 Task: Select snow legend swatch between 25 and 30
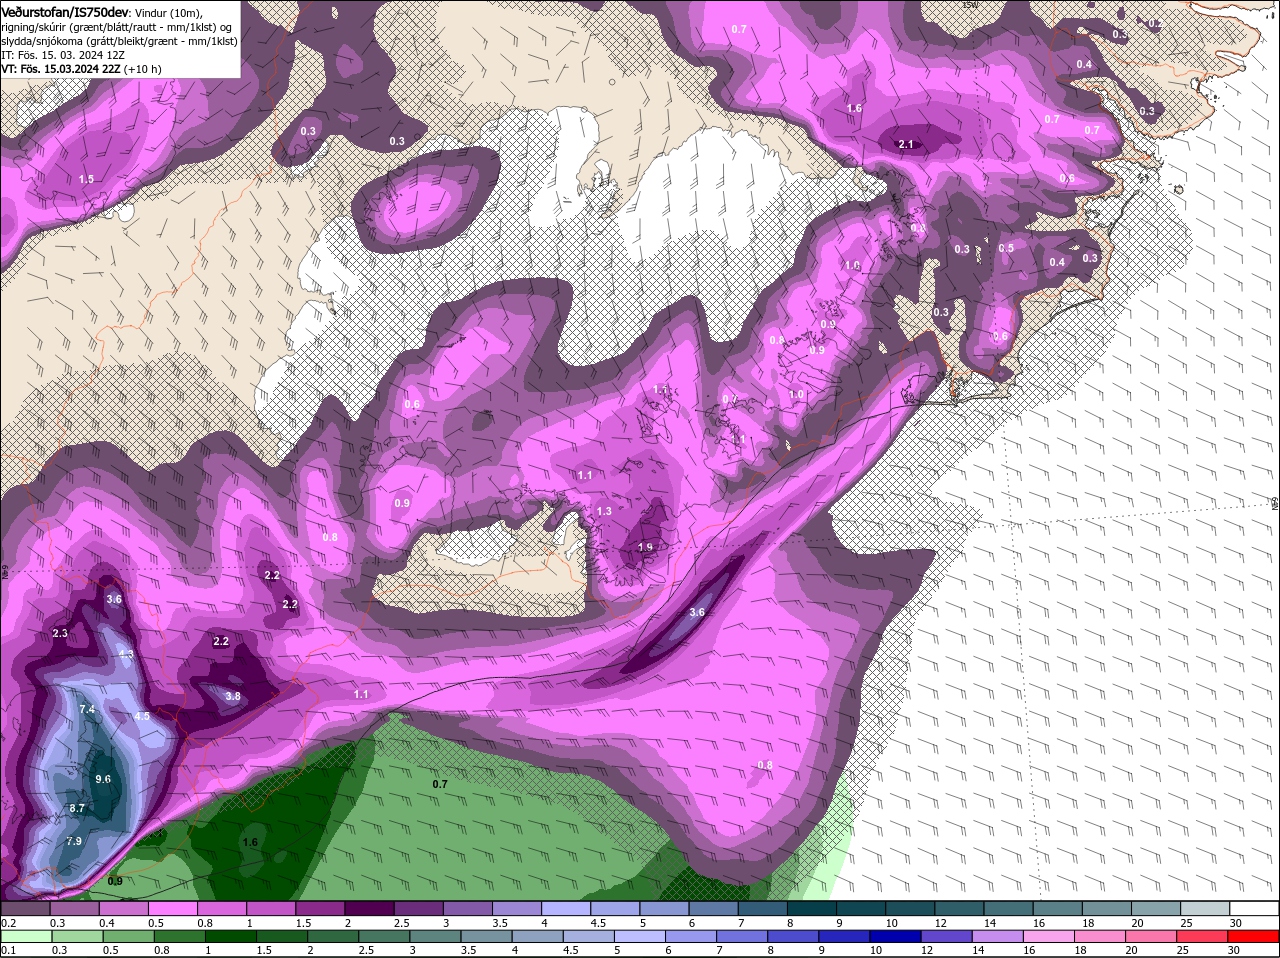pos(1203,908)
